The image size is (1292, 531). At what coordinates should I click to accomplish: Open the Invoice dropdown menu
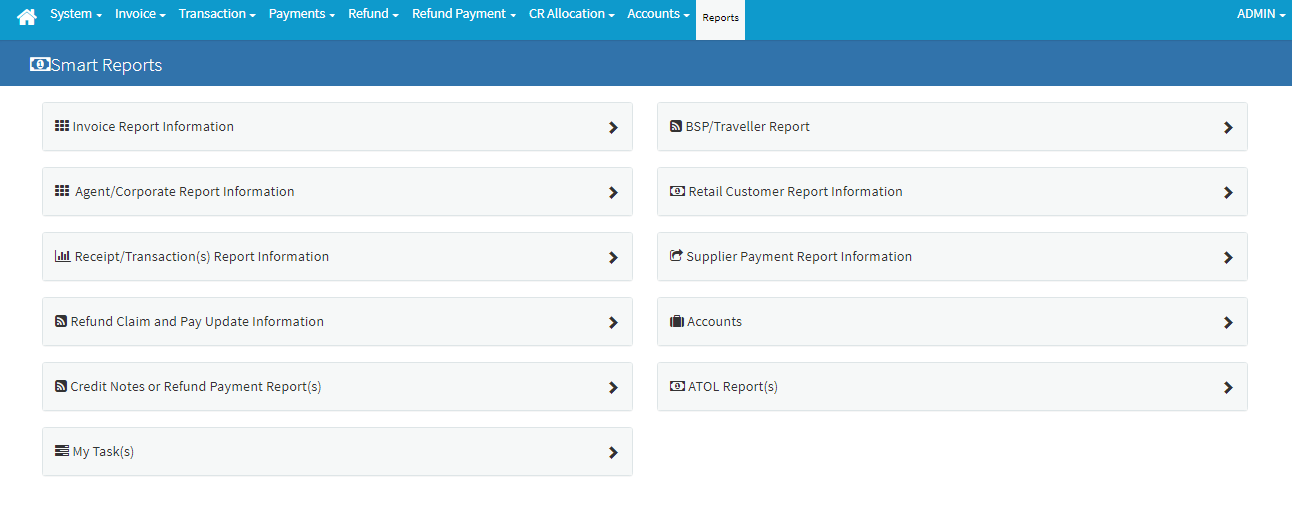click(140, 14)
